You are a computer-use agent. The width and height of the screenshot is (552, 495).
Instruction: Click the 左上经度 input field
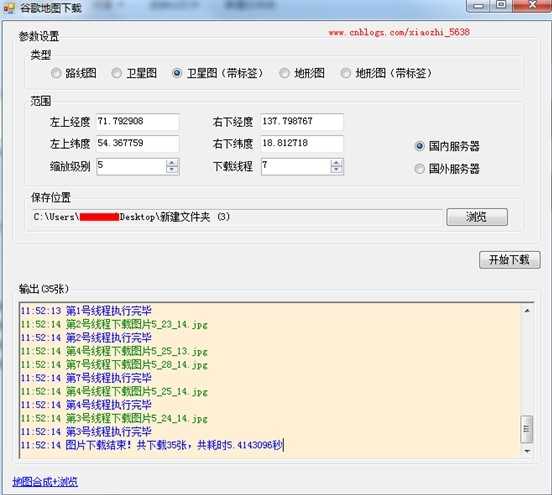coord(137,122)
